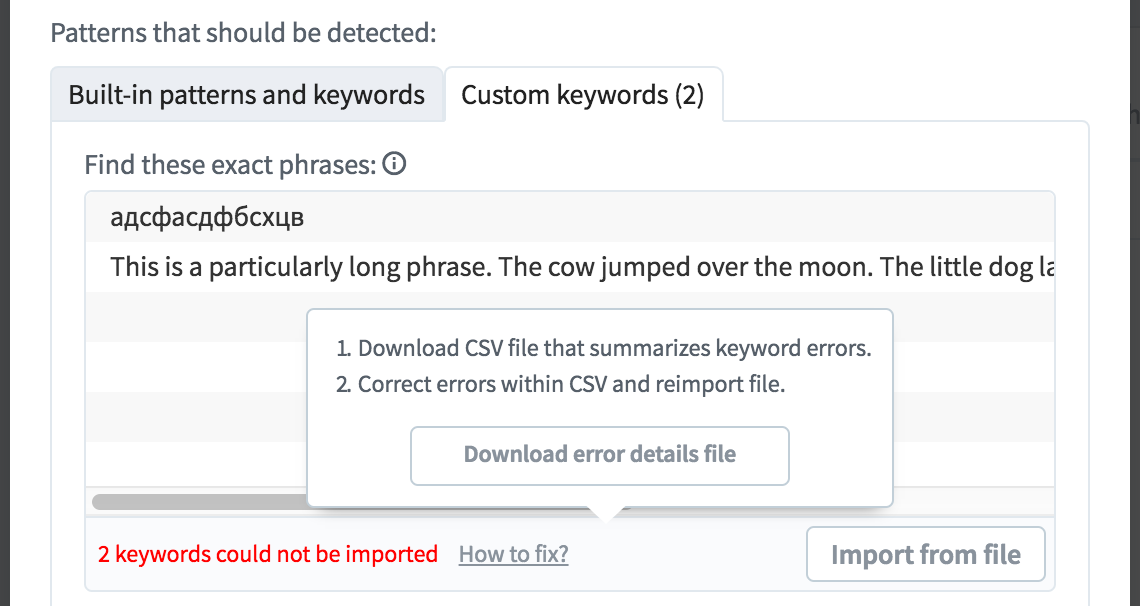Screen dimensions: 1140x606
Task: Click the red keywords could not be imported message
Action: pos(268,554)
